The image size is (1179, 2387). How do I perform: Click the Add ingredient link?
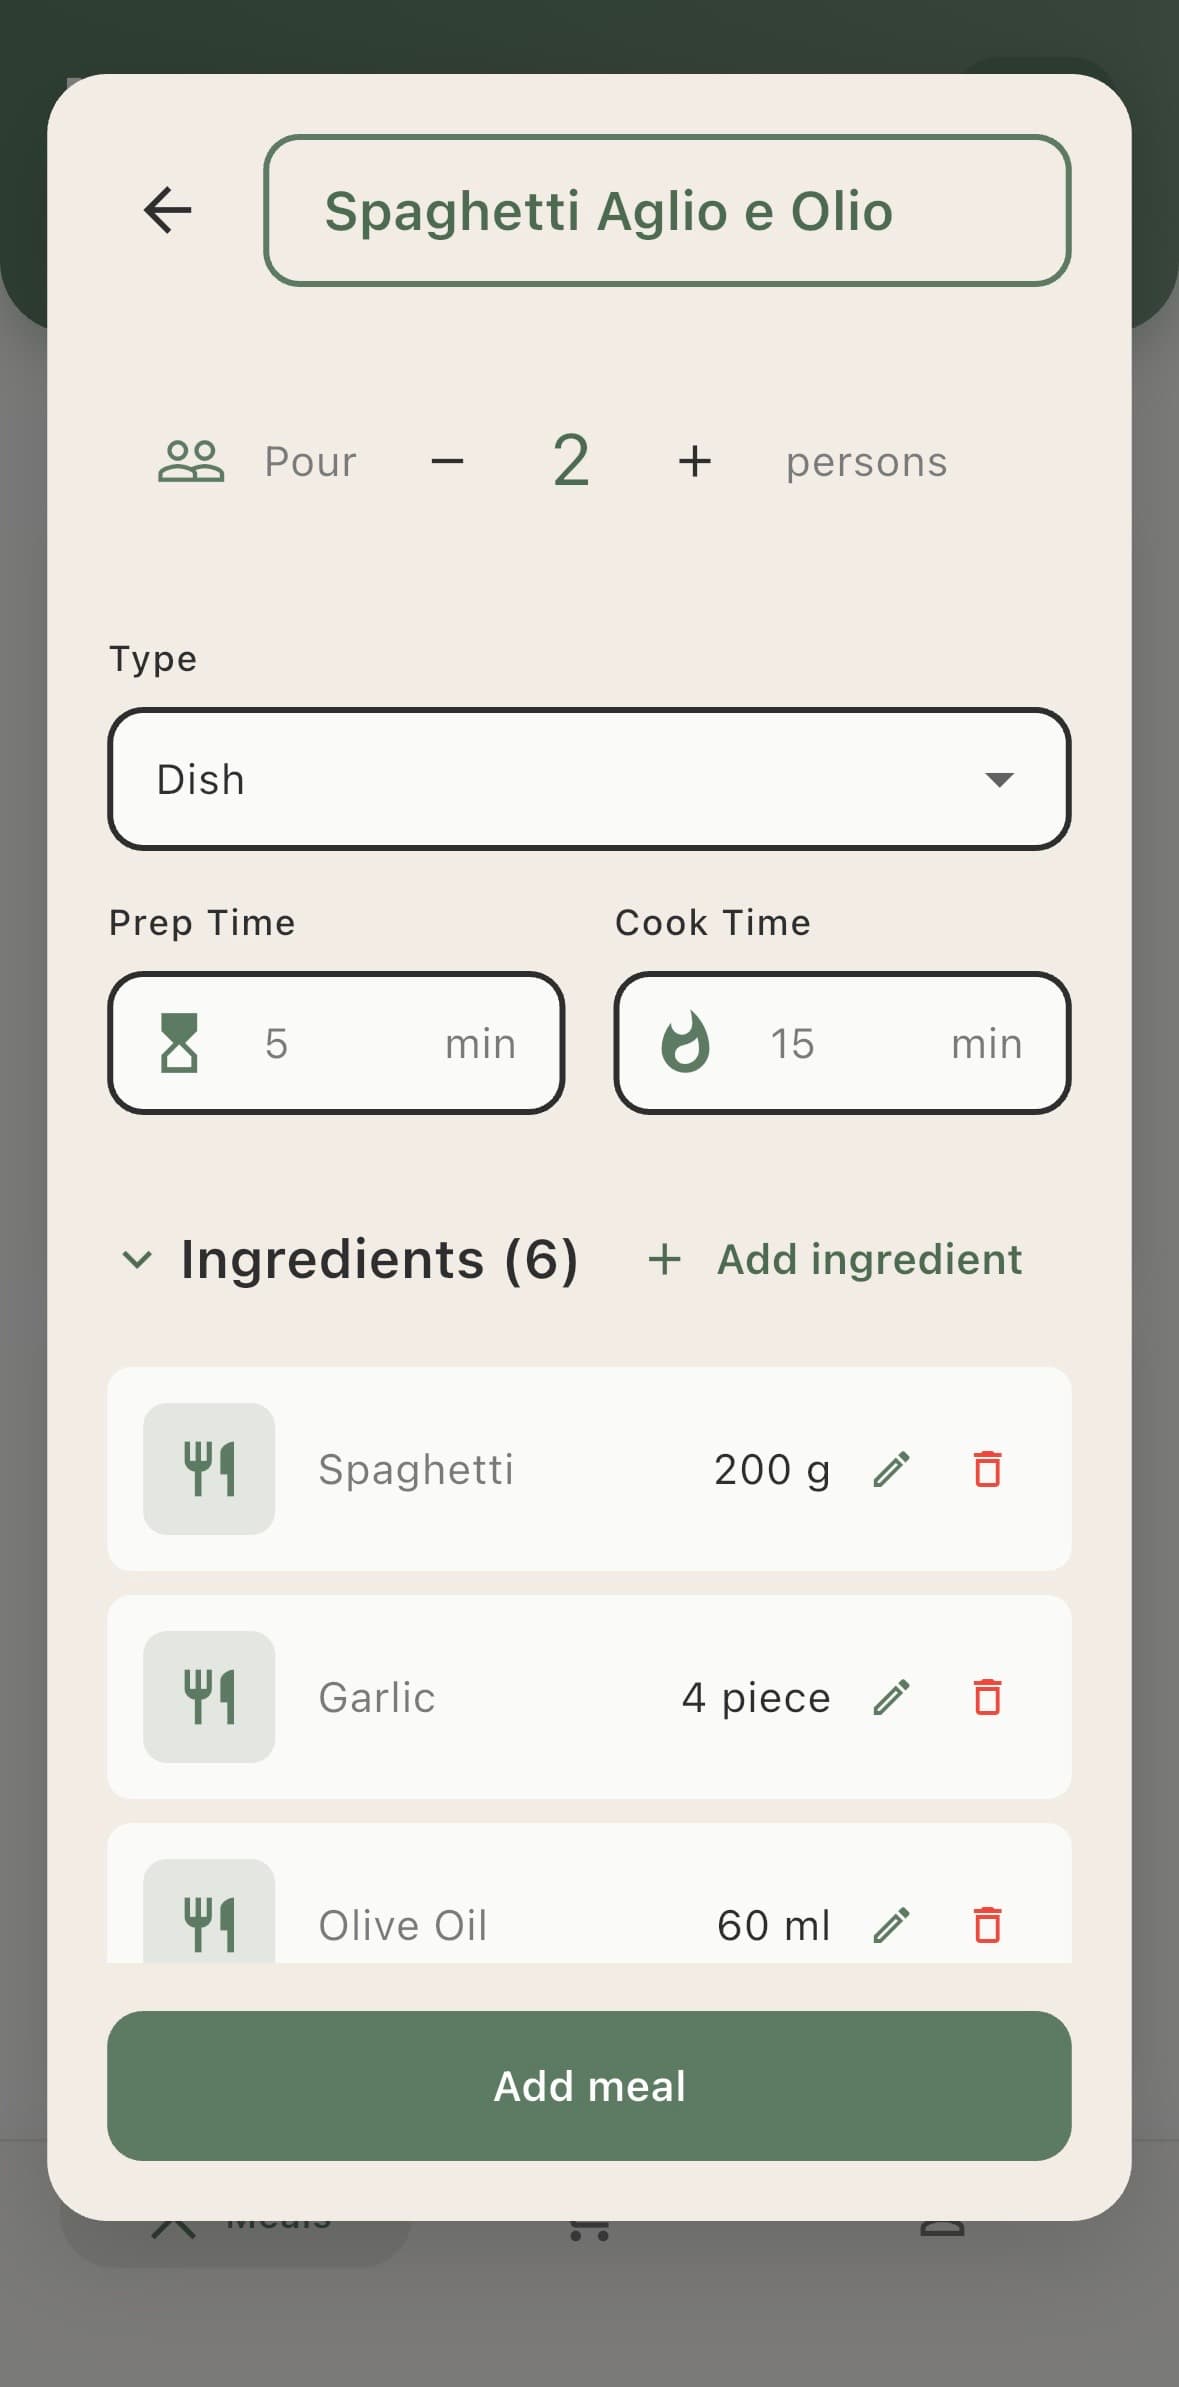(836, 1259)
